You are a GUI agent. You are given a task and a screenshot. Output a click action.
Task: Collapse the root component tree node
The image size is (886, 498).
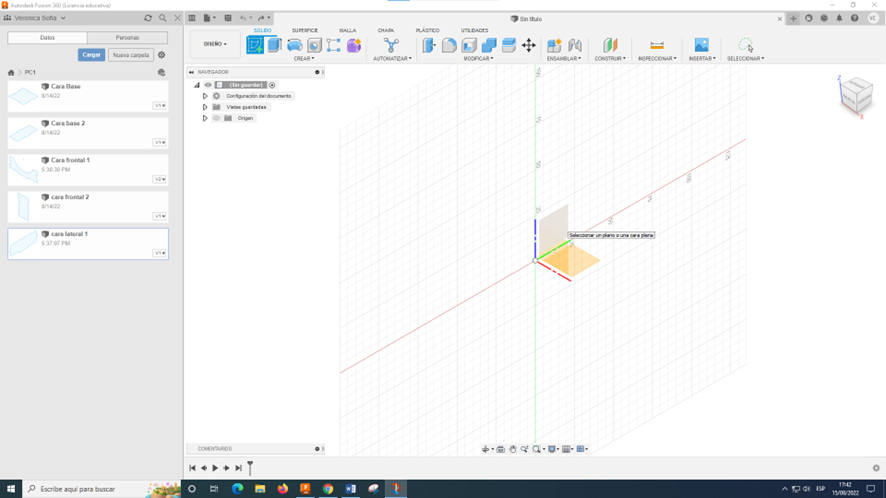pos(197,85)
